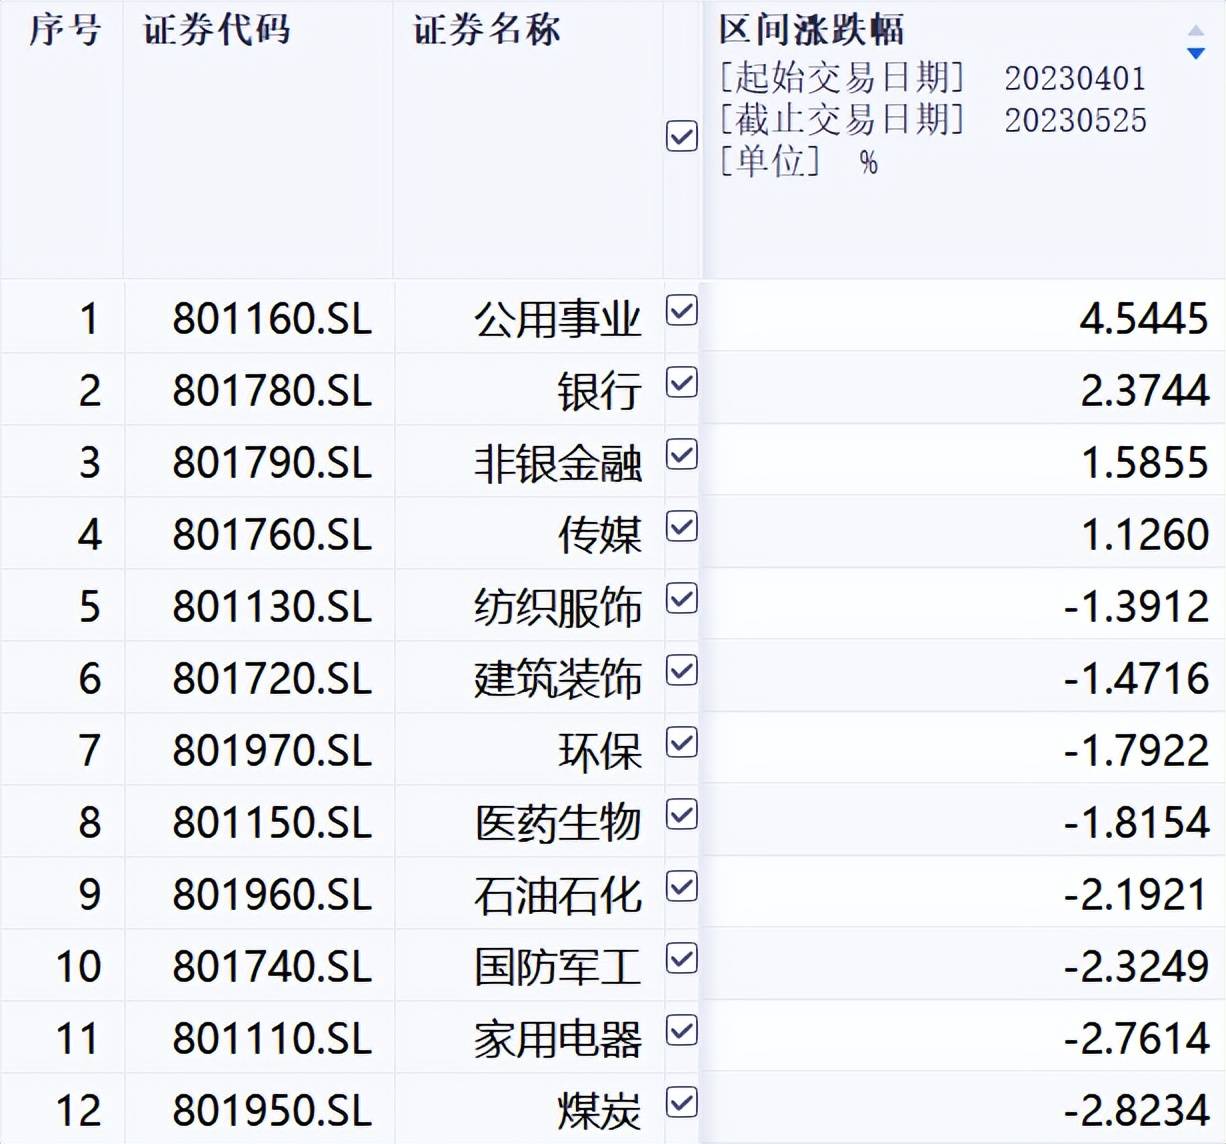Select code cell 801160.SL

[x=272, y=319]
